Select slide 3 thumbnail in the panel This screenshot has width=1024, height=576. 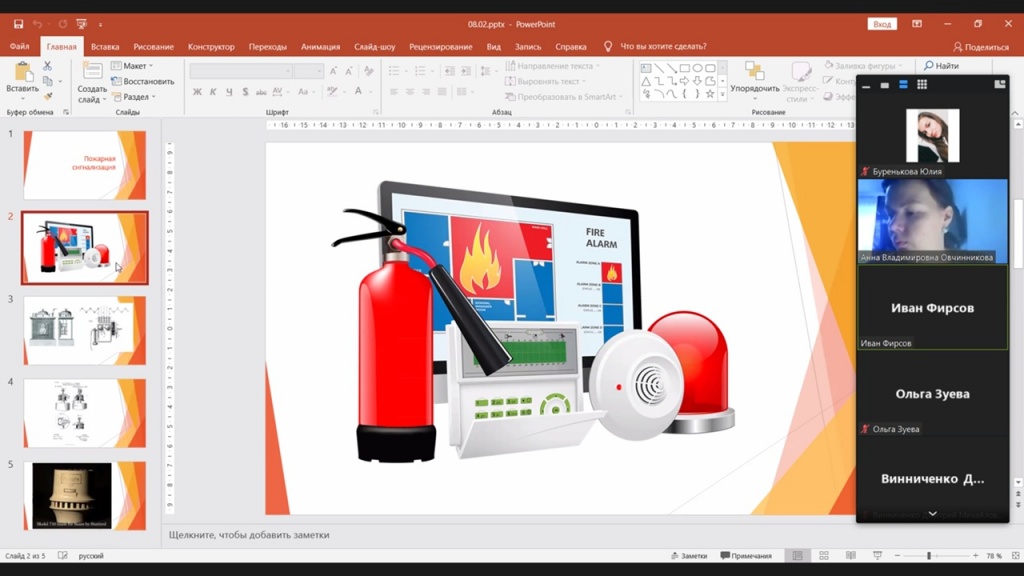[85, 330]
